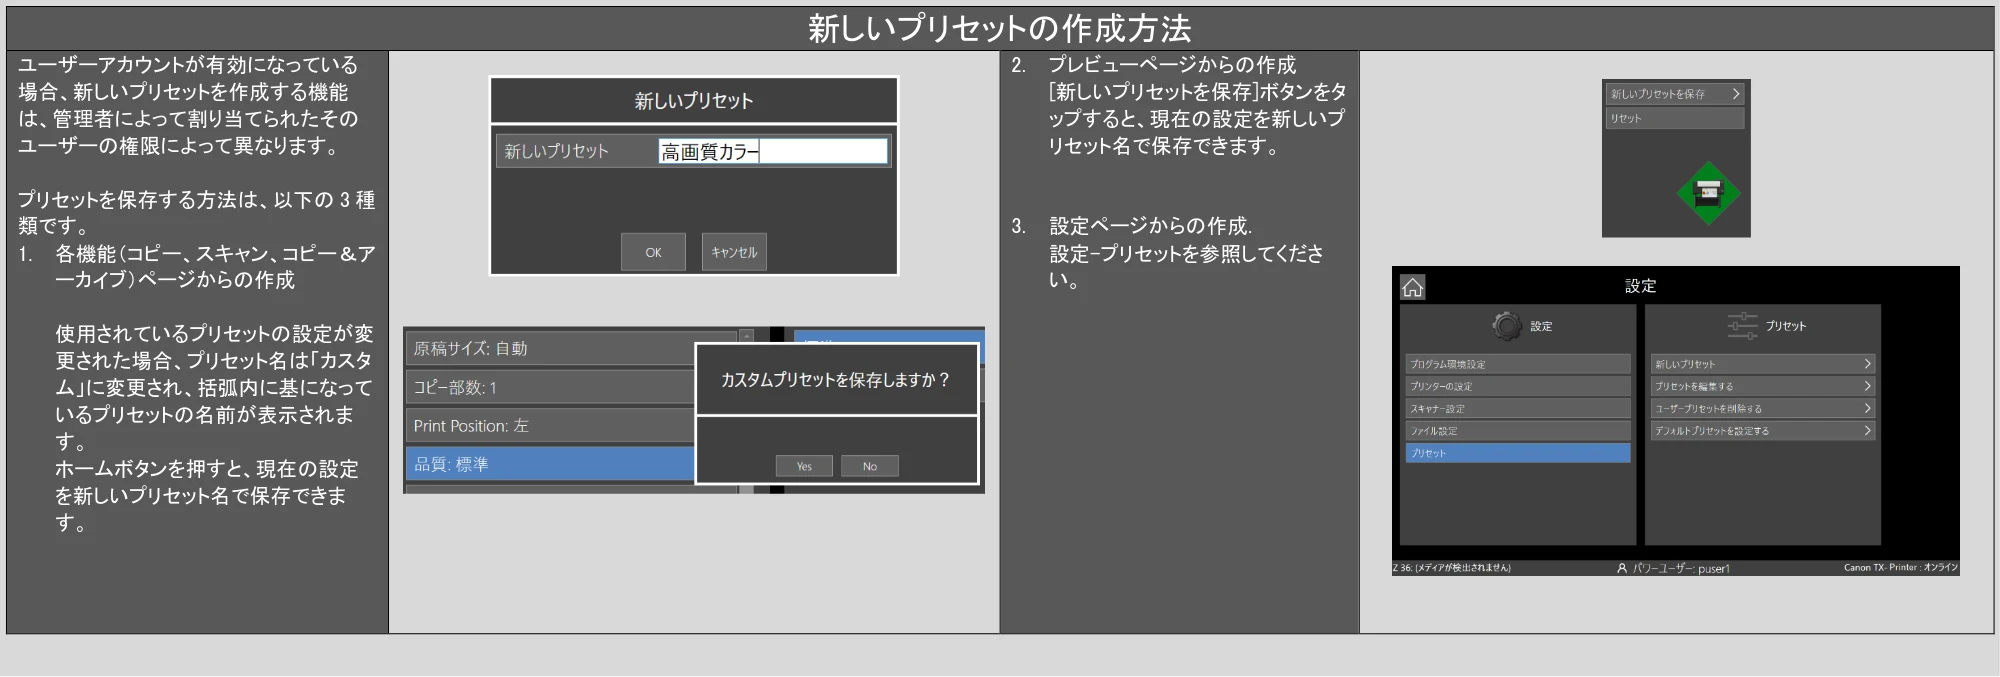
Task: Confirm new preset with OK button
Action: [653, 252]
